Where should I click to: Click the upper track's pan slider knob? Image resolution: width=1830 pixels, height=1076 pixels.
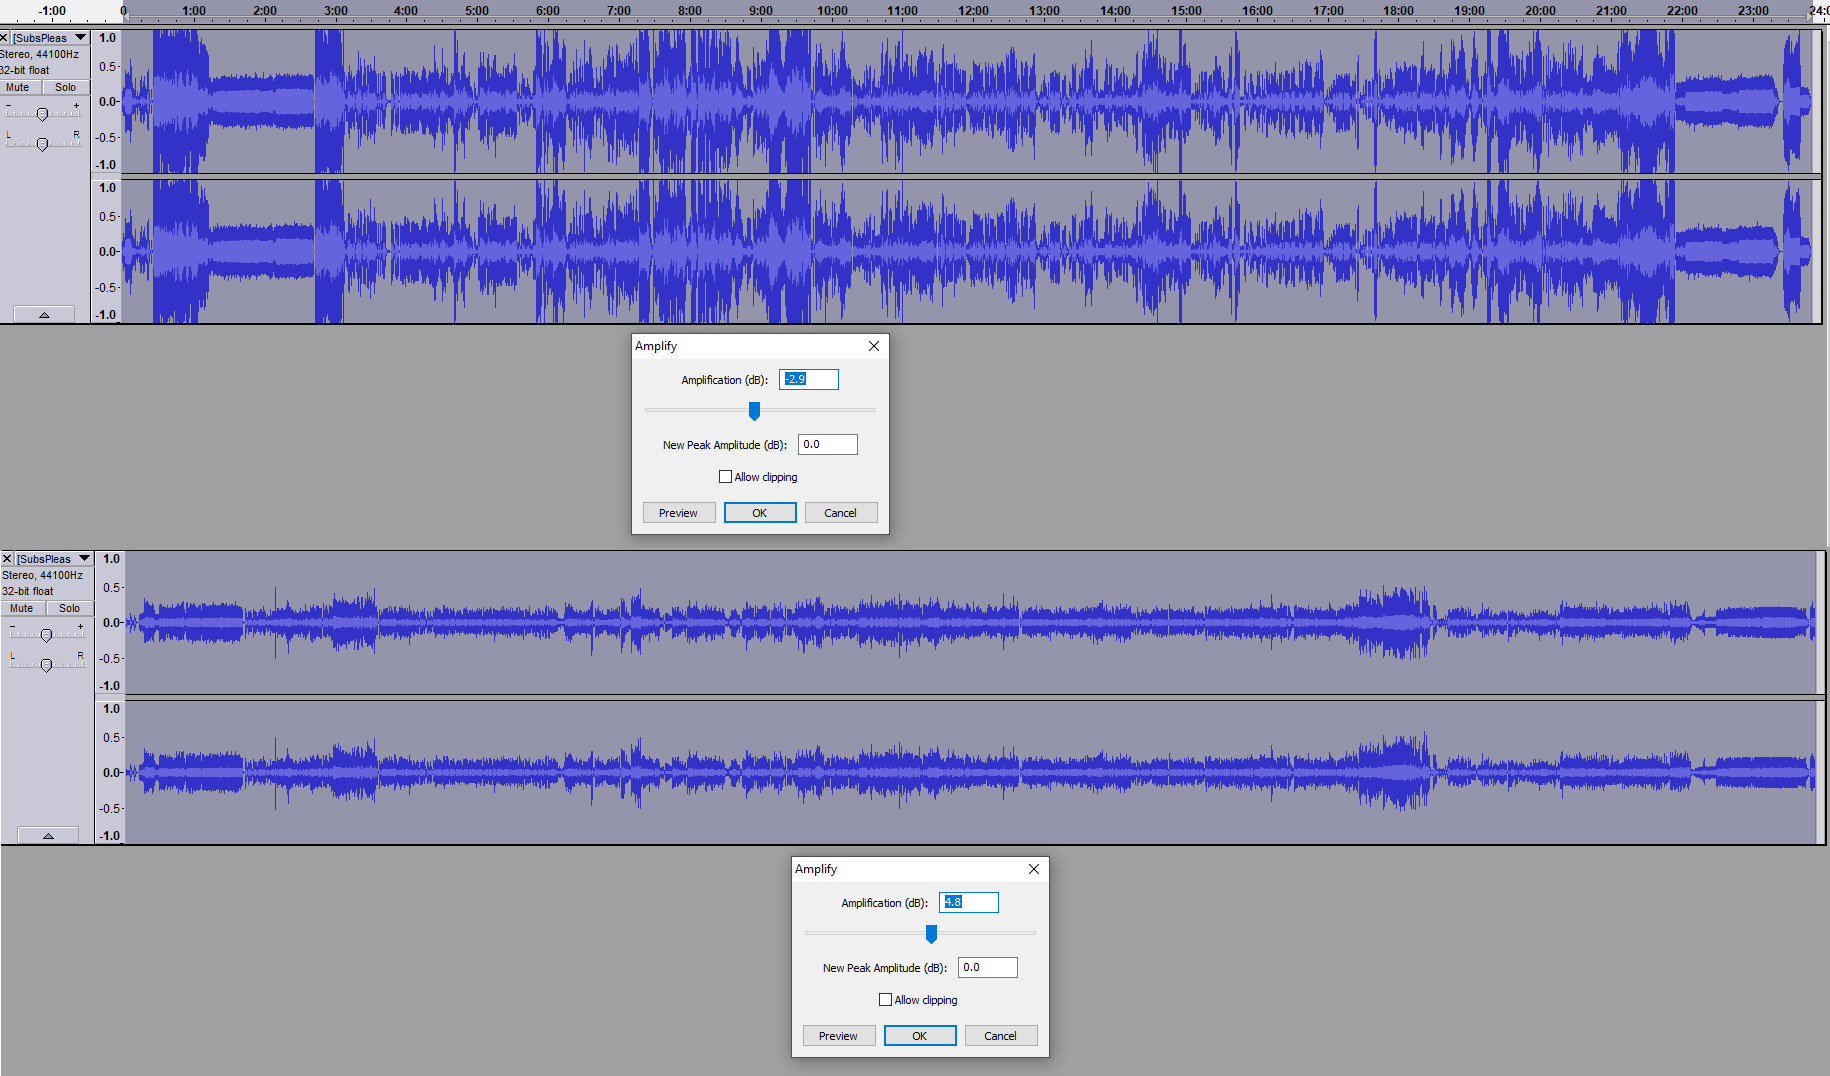coord(42,145)
